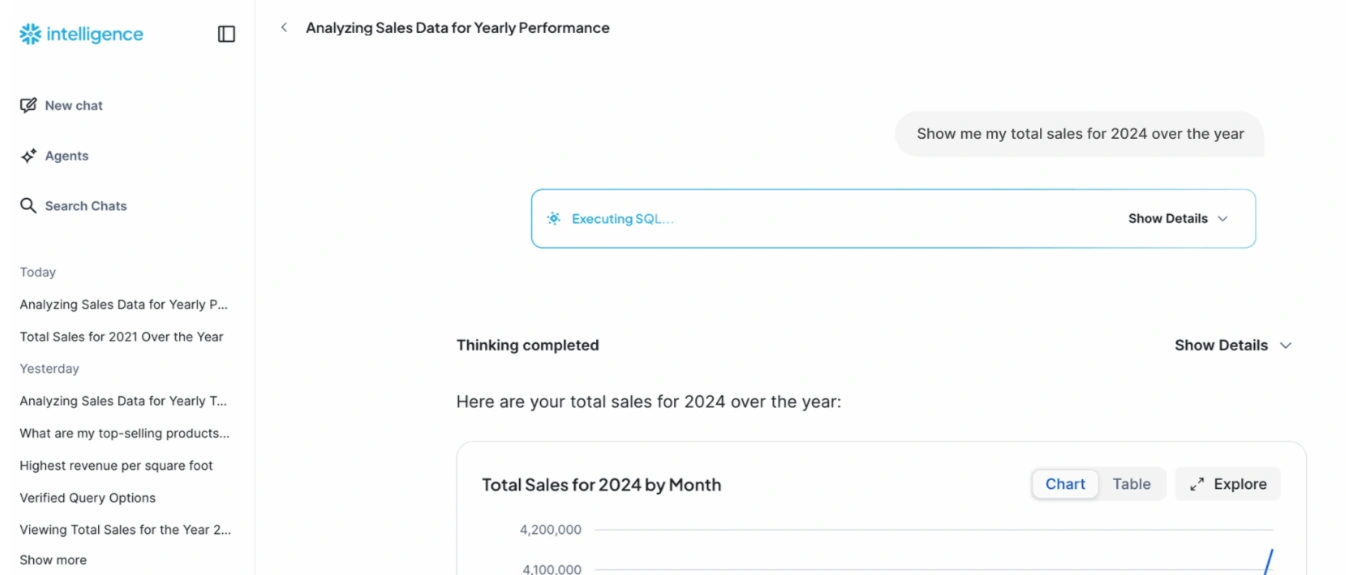Open What are my top-selling products chat

pos(125,433)
